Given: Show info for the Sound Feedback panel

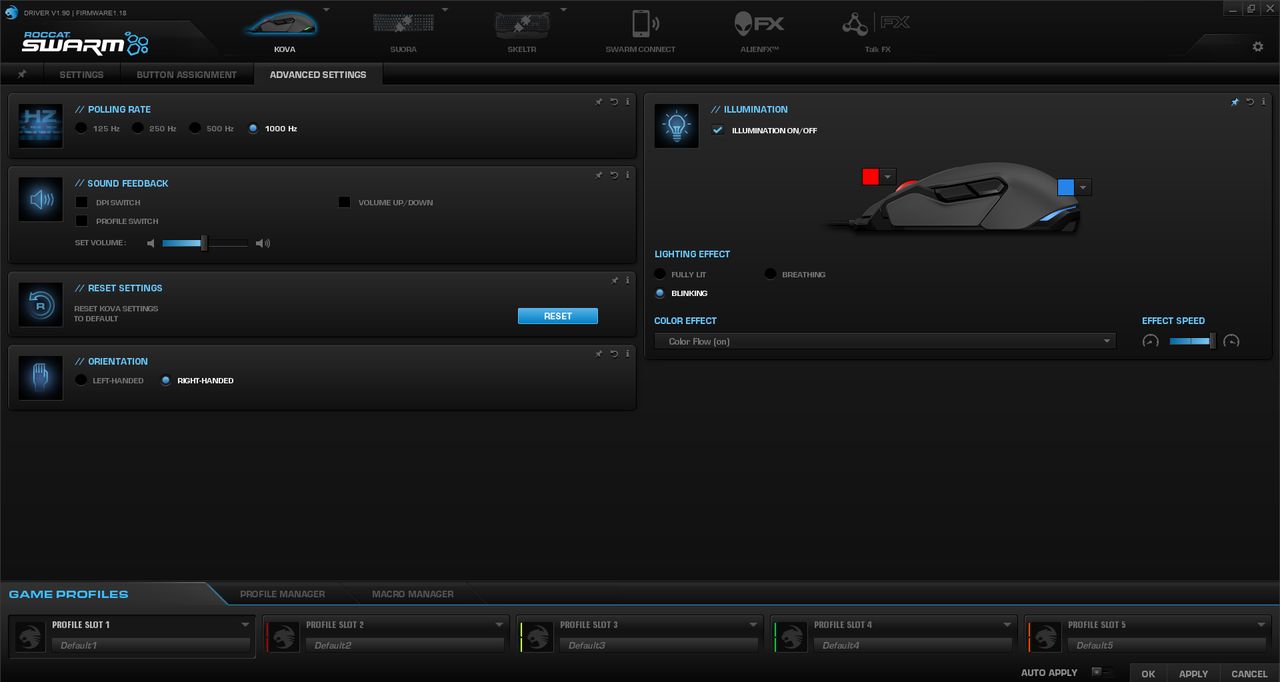Looking at the screenshot, I should click(x=628, y=175).
